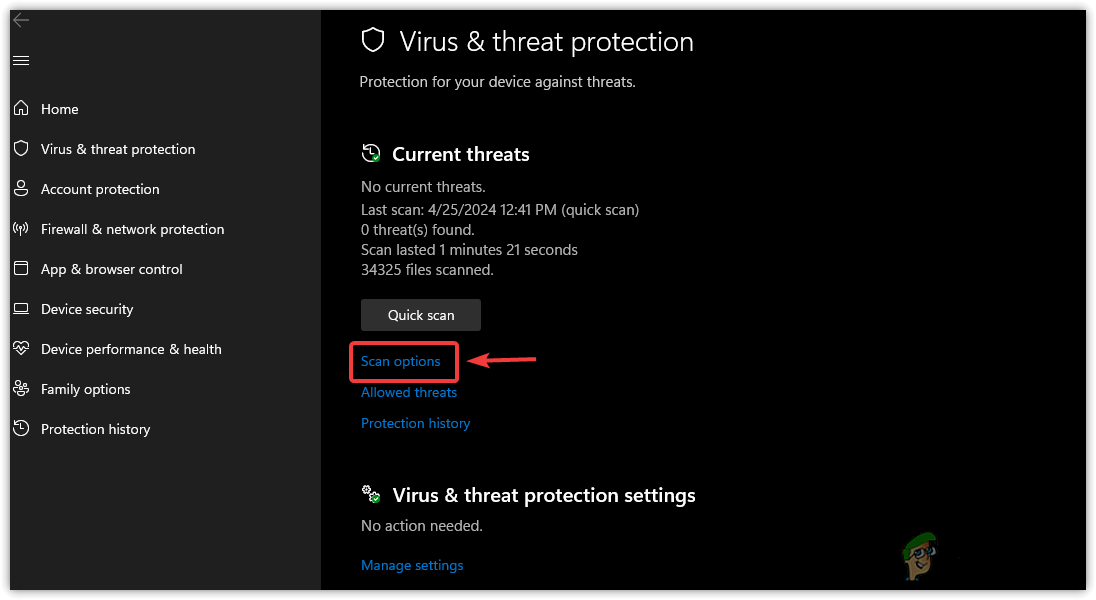Click the Home house icon
Viewport: 1096px width, 600px height.
coord(21,108)
